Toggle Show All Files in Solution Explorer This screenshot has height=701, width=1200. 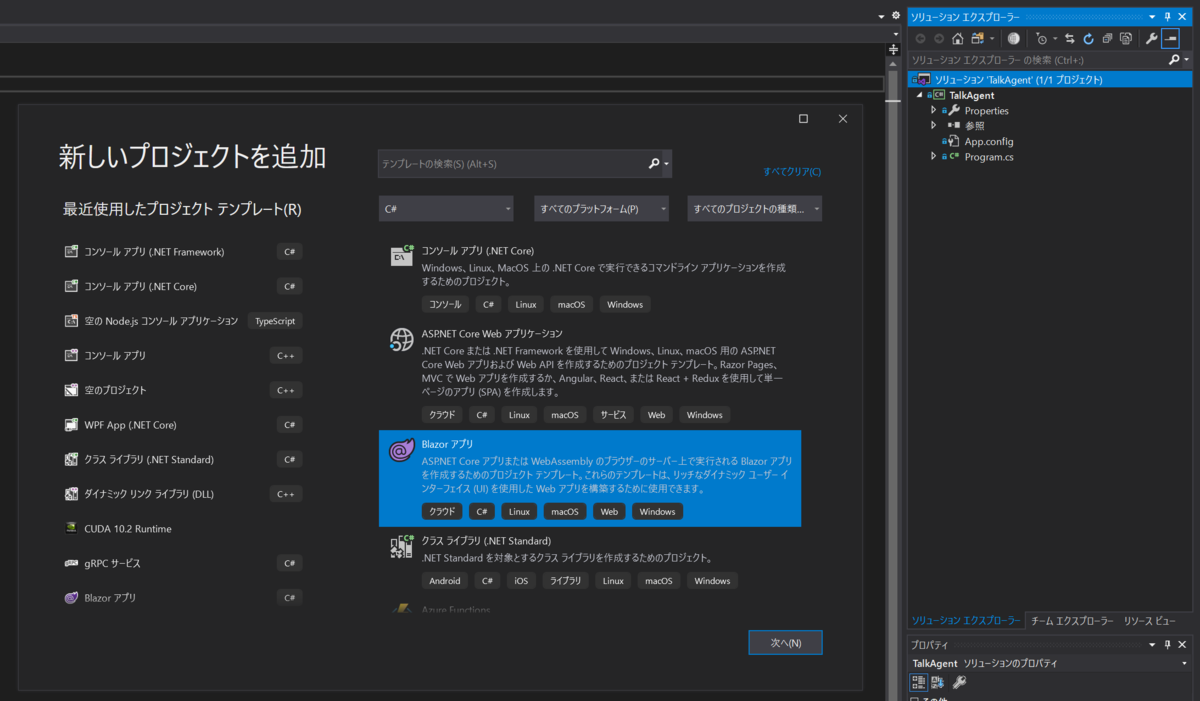(x=1126, y=39)
